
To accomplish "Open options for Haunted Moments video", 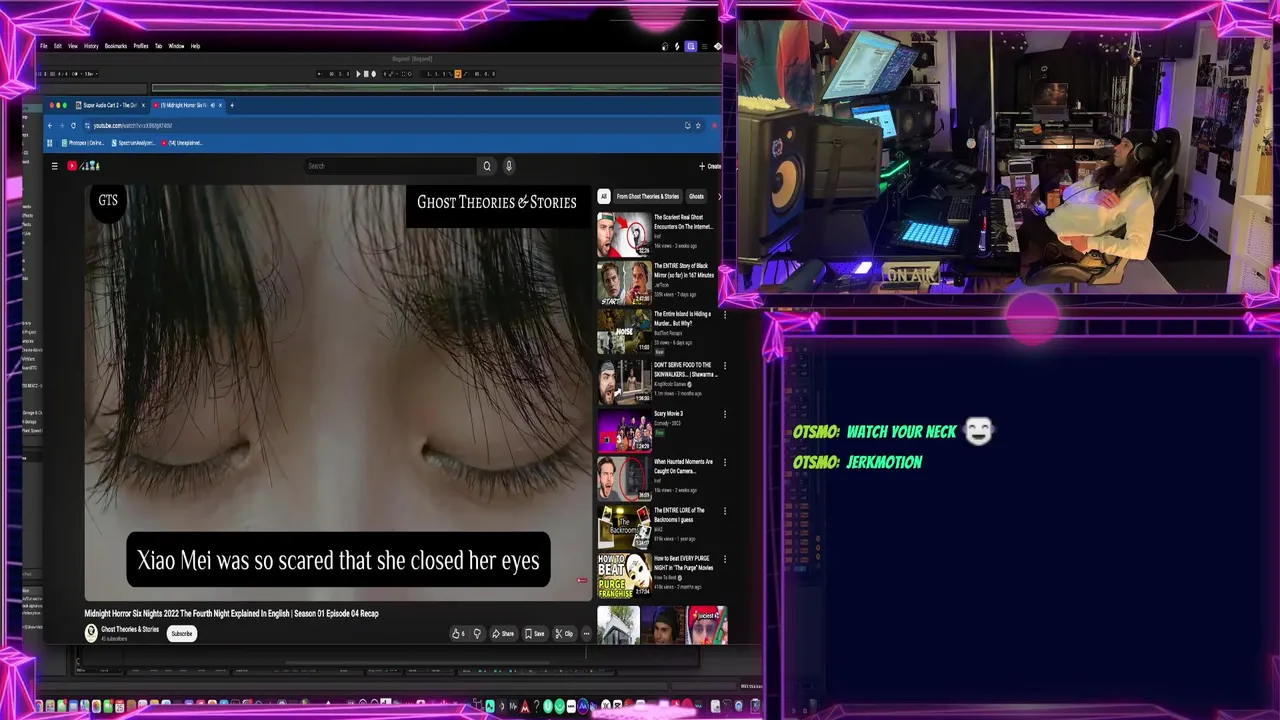I will click(725, 463).
